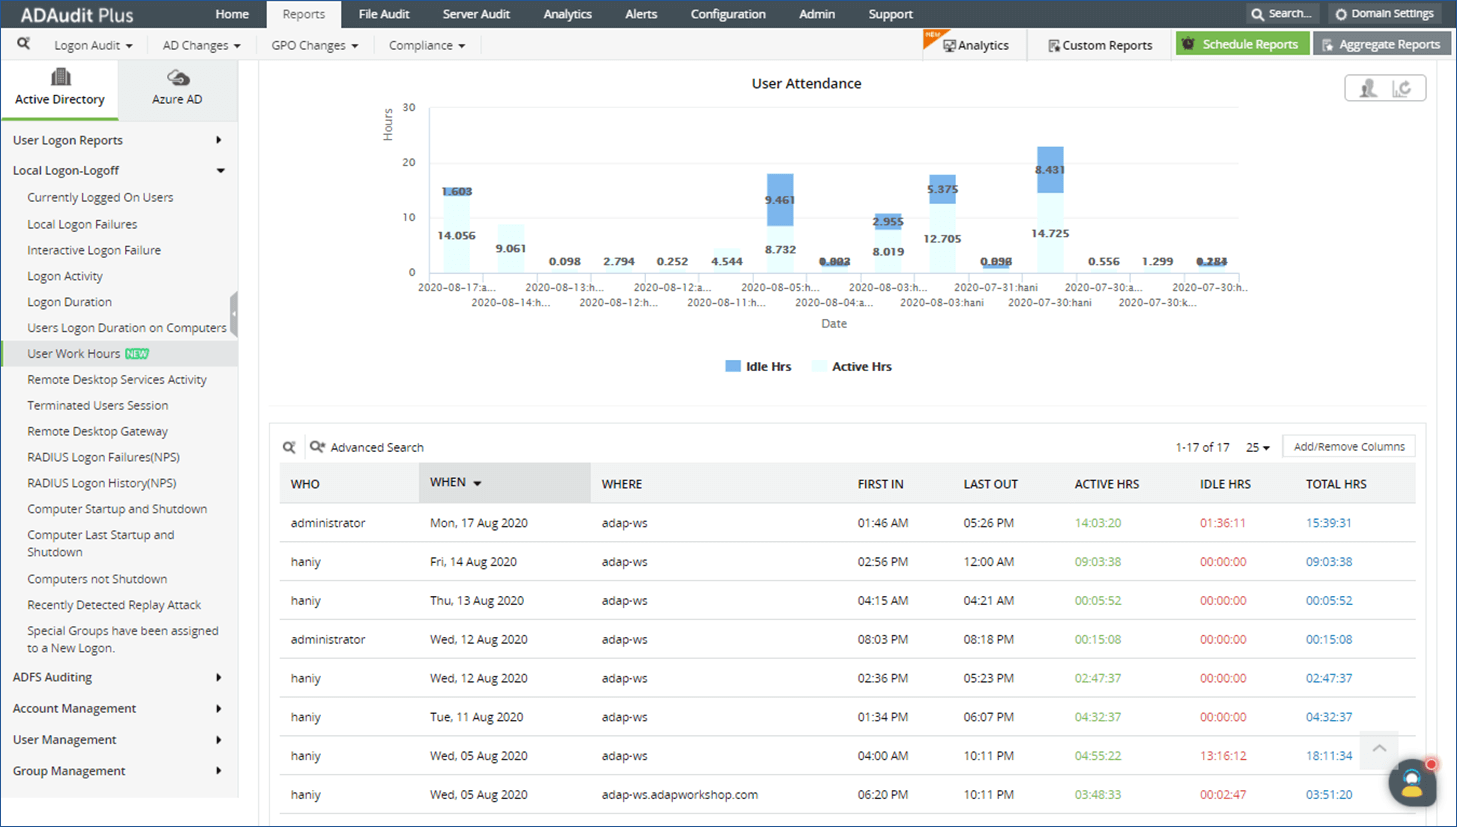Switch to the Azure AD tab
The height and width of the screenshot is (827, 1457).
coord(177,90)
